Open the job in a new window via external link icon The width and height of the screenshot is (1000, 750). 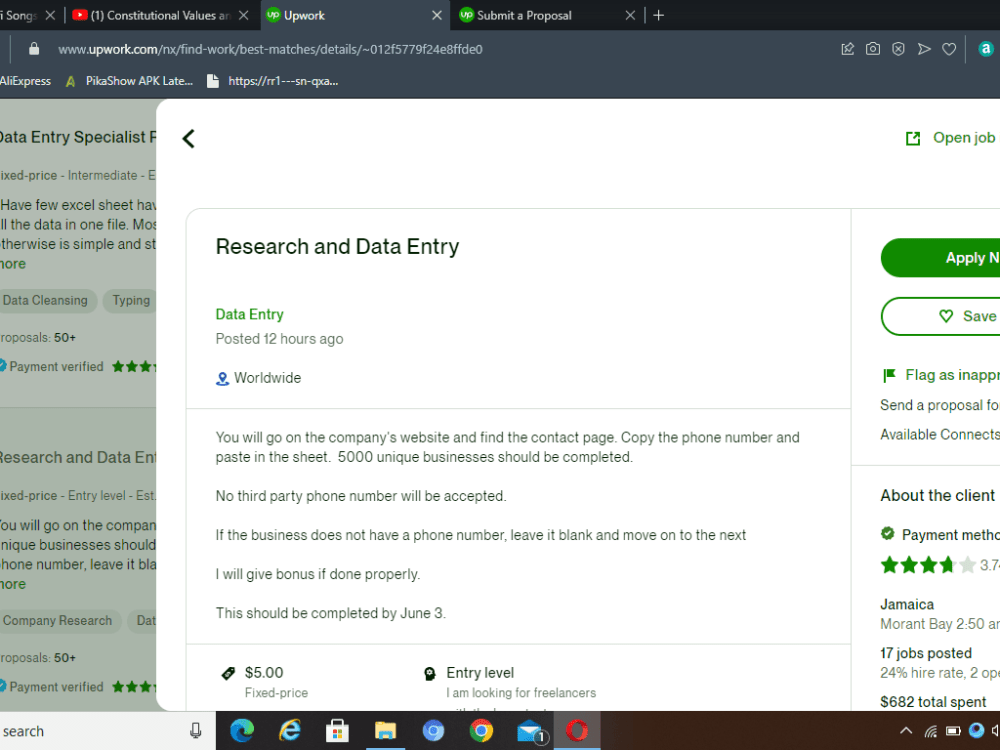[912, 137]
